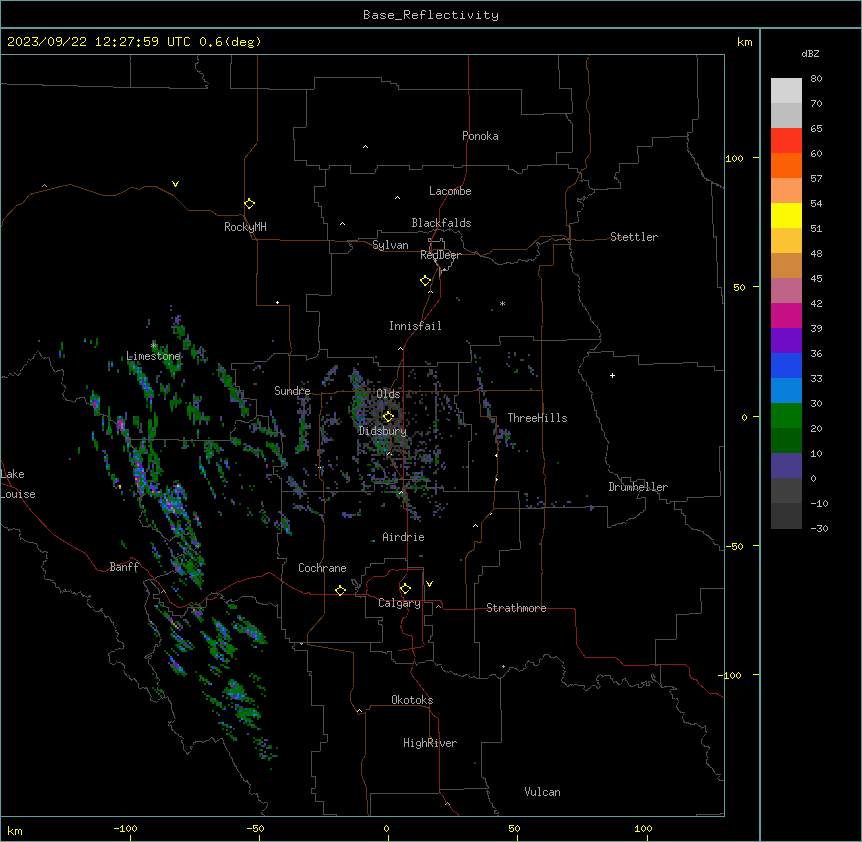Screen dimensions: 862x842
Task: Click the yellow diamond marker south of RedDeer
Action: (x=426, y=281)
